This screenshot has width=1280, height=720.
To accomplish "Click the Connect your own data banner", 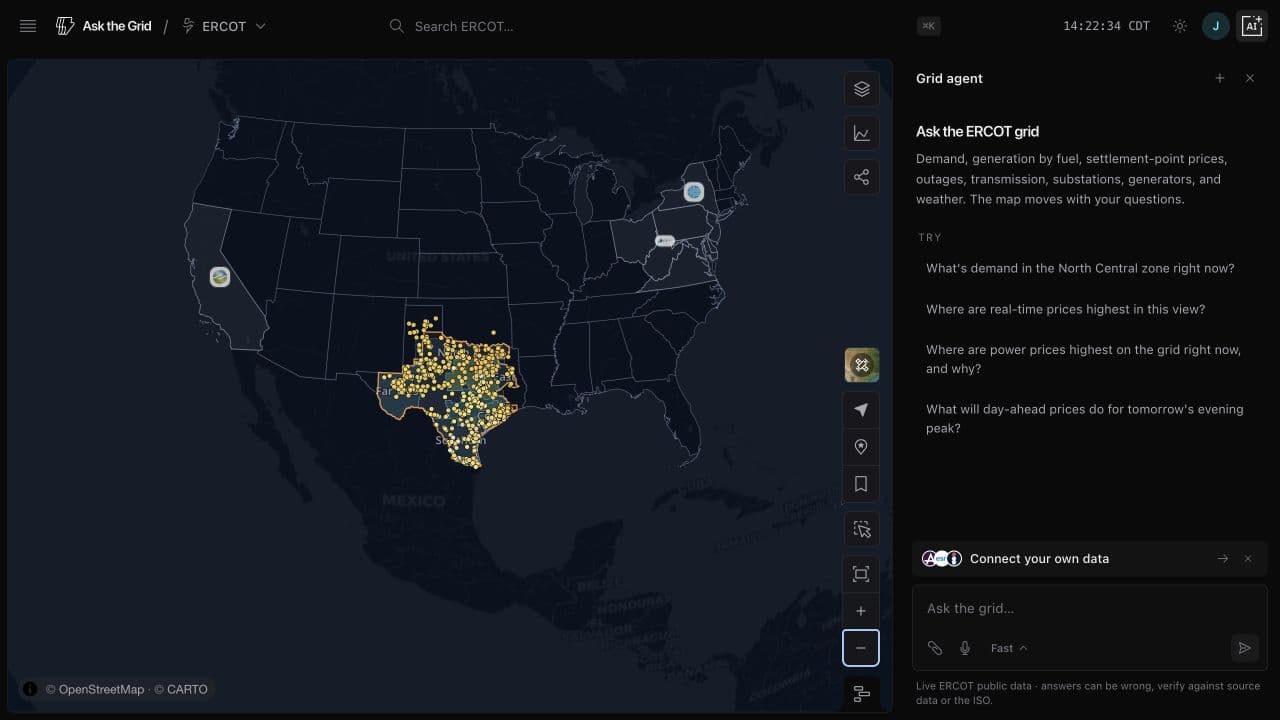I will (x=1089, y=559).
